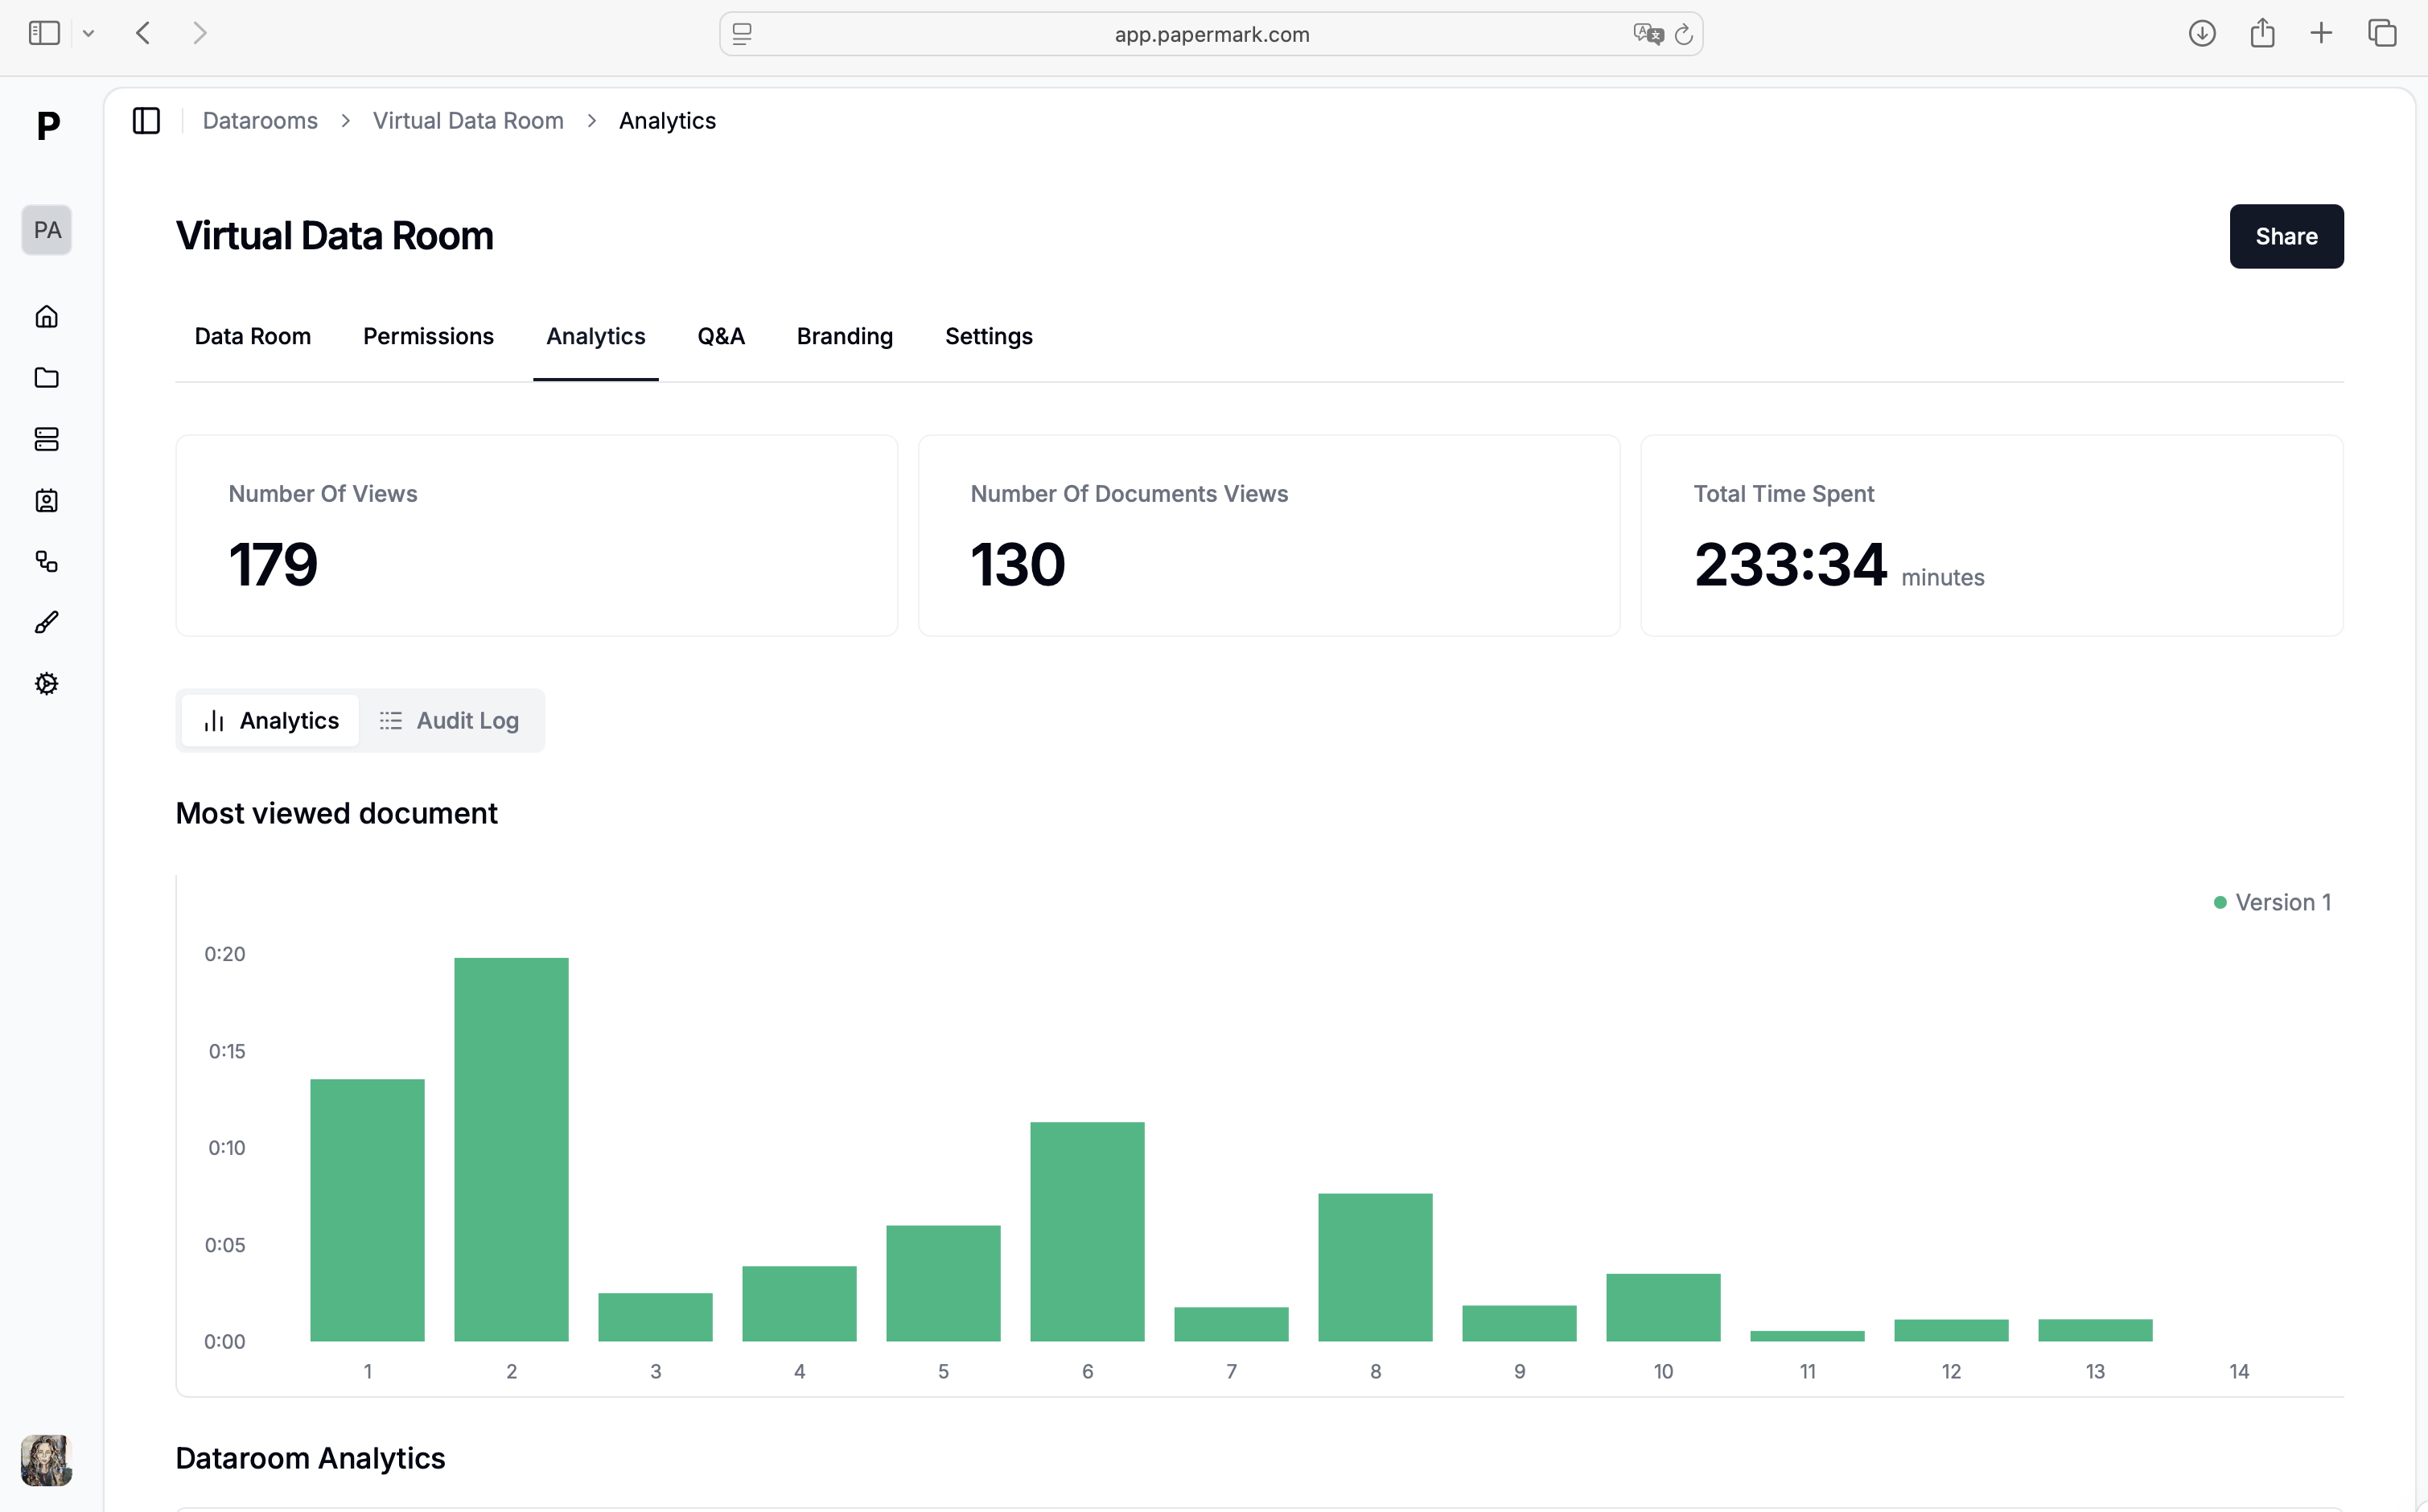Switch to the Audit Log view

(x=449, y=720)
